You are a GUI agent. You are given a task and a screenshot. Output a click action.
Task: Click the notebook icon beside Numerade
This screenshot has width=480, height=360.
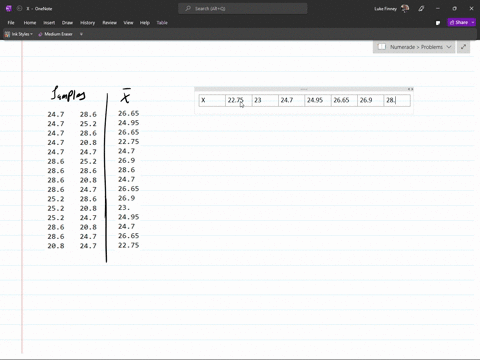click(x=382, y=47)
